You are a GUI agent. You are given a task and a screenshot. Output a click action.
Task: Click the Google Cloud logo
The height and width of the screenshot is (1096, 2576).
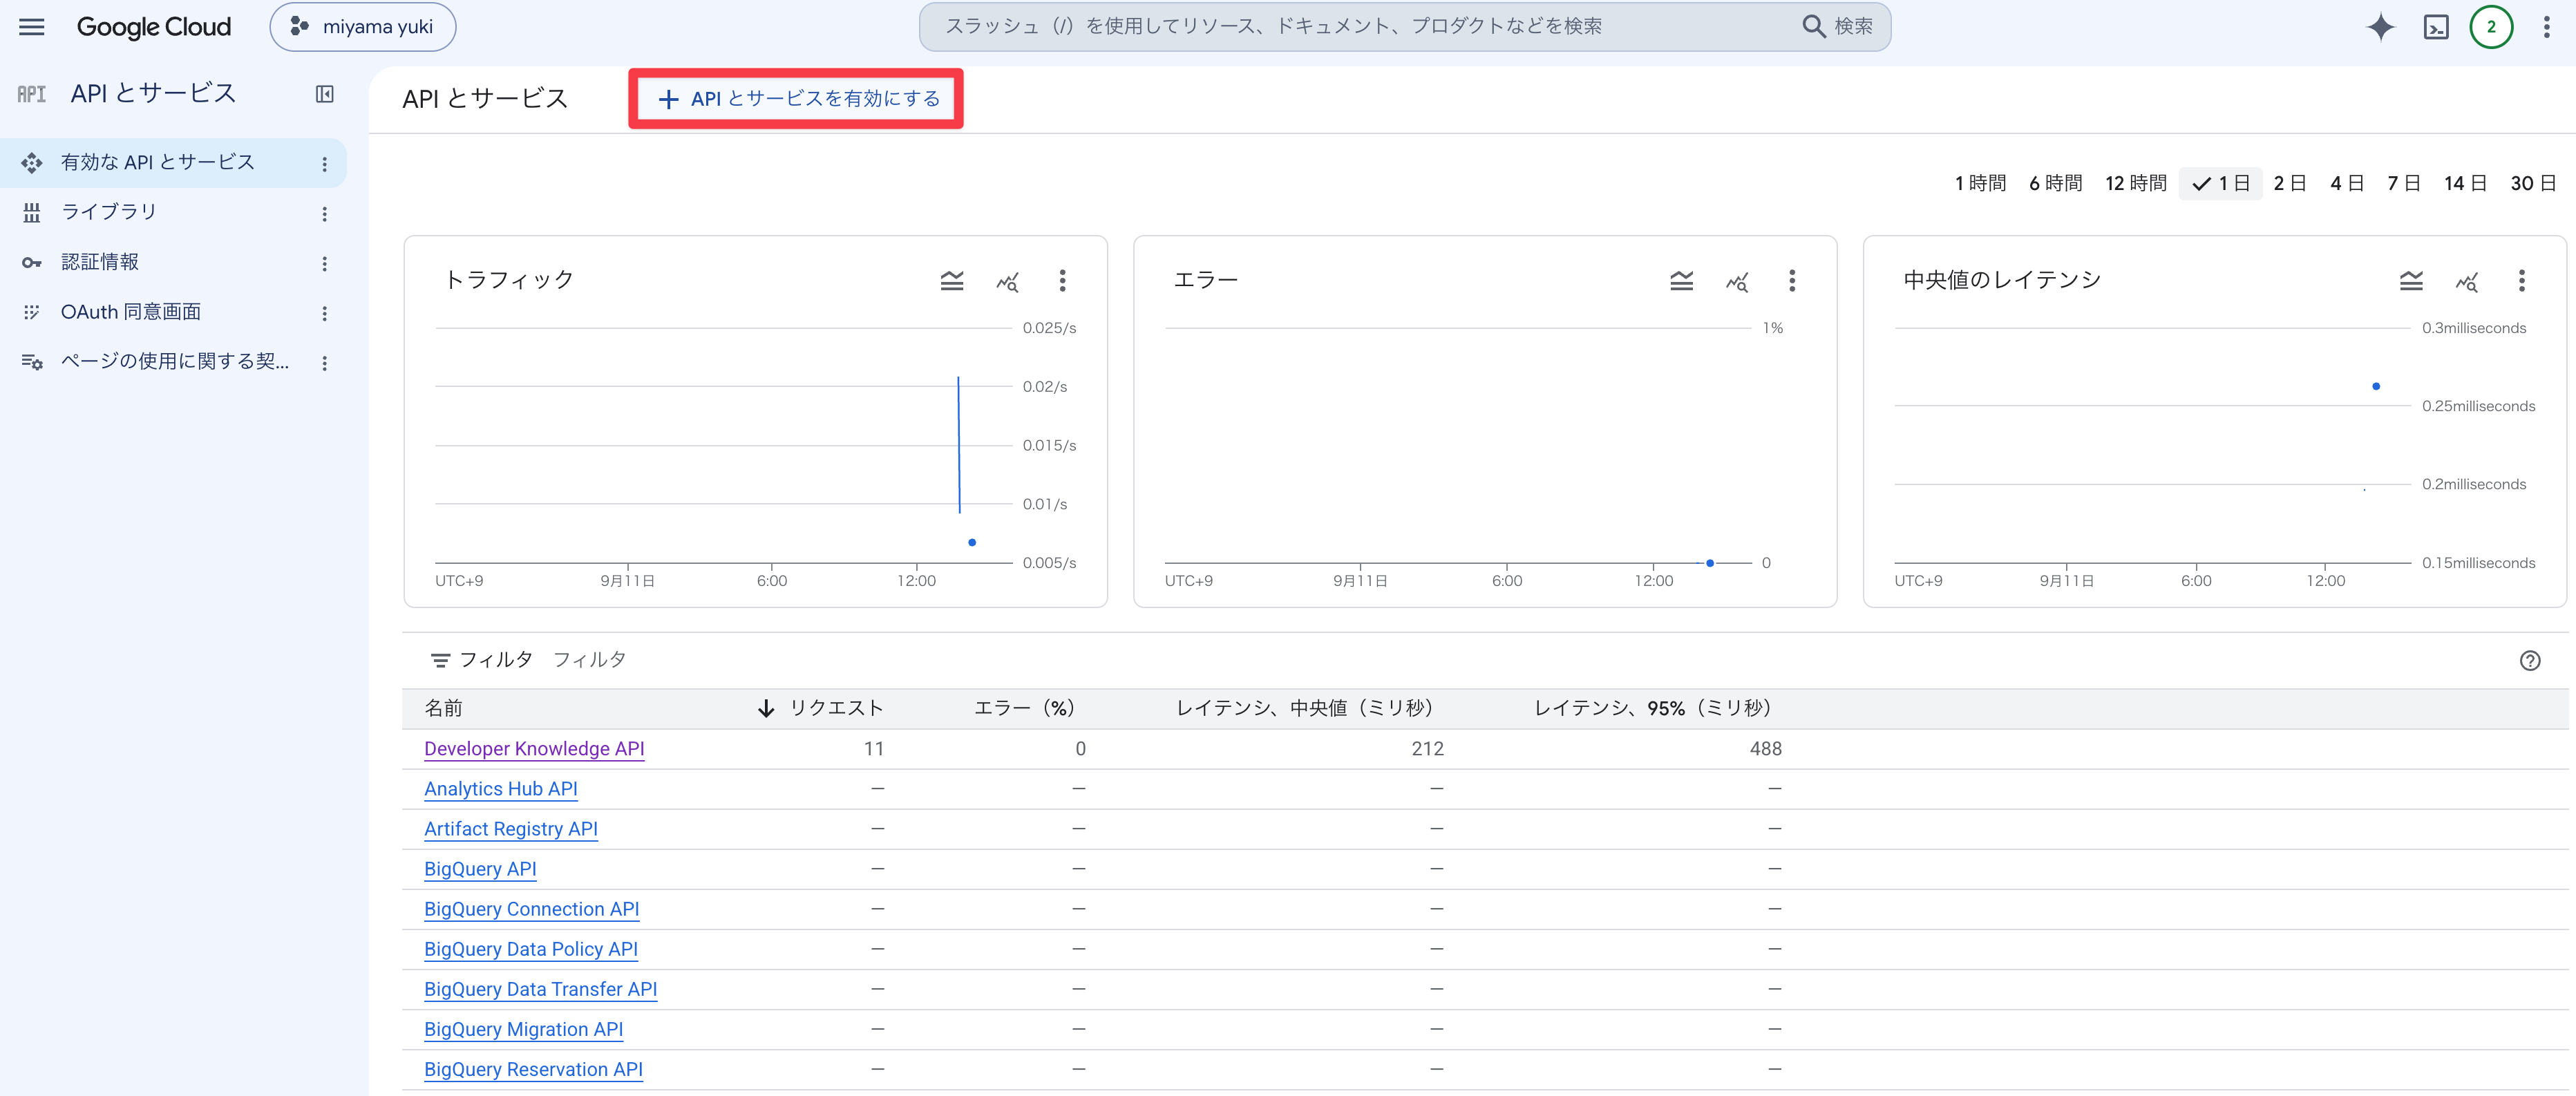coord(154,27)
